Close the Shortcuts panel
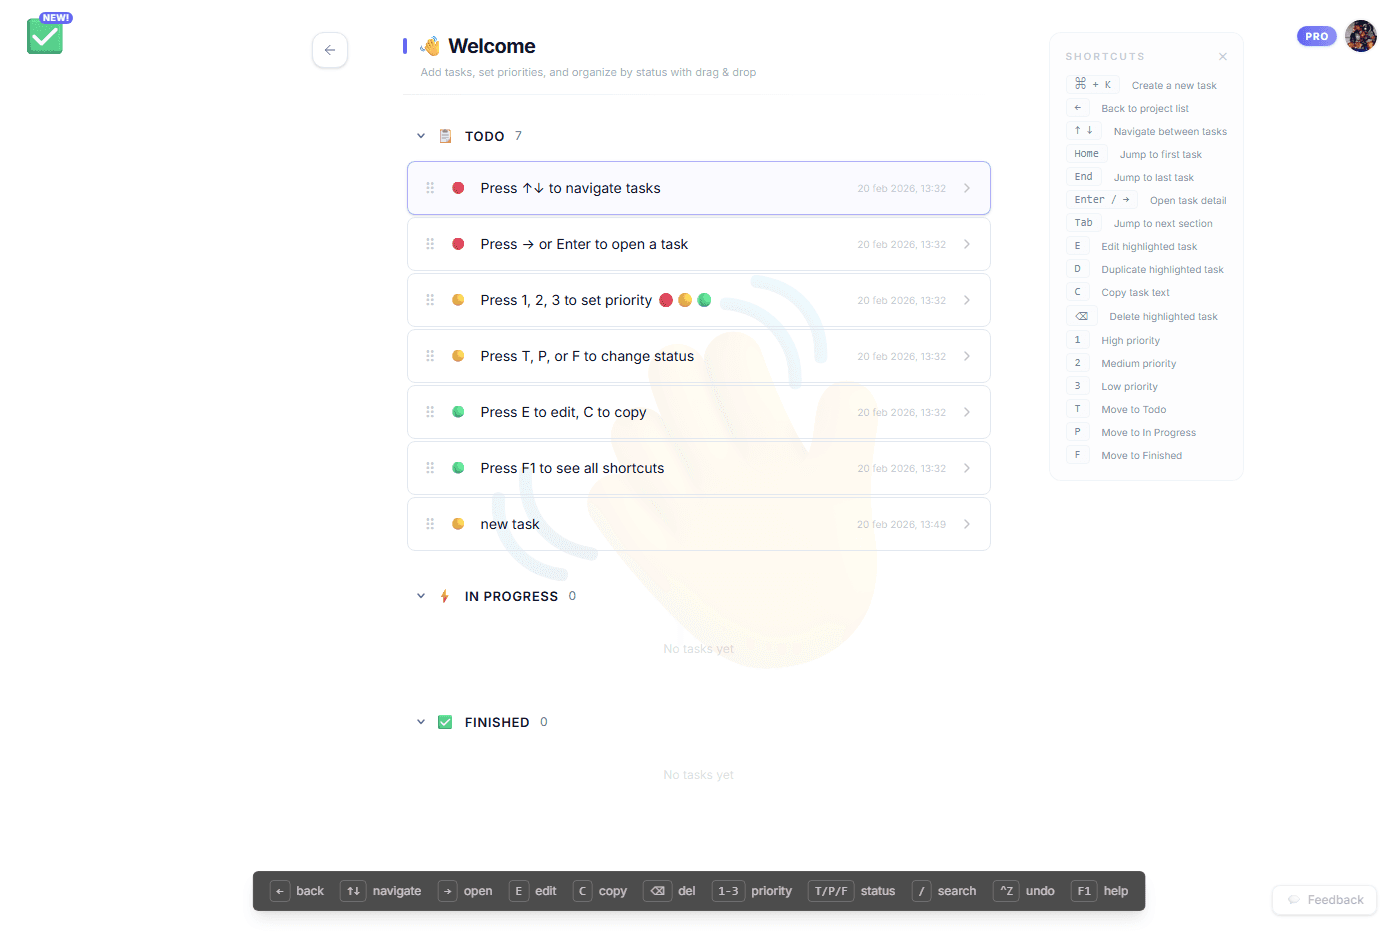 point(1222,56)
